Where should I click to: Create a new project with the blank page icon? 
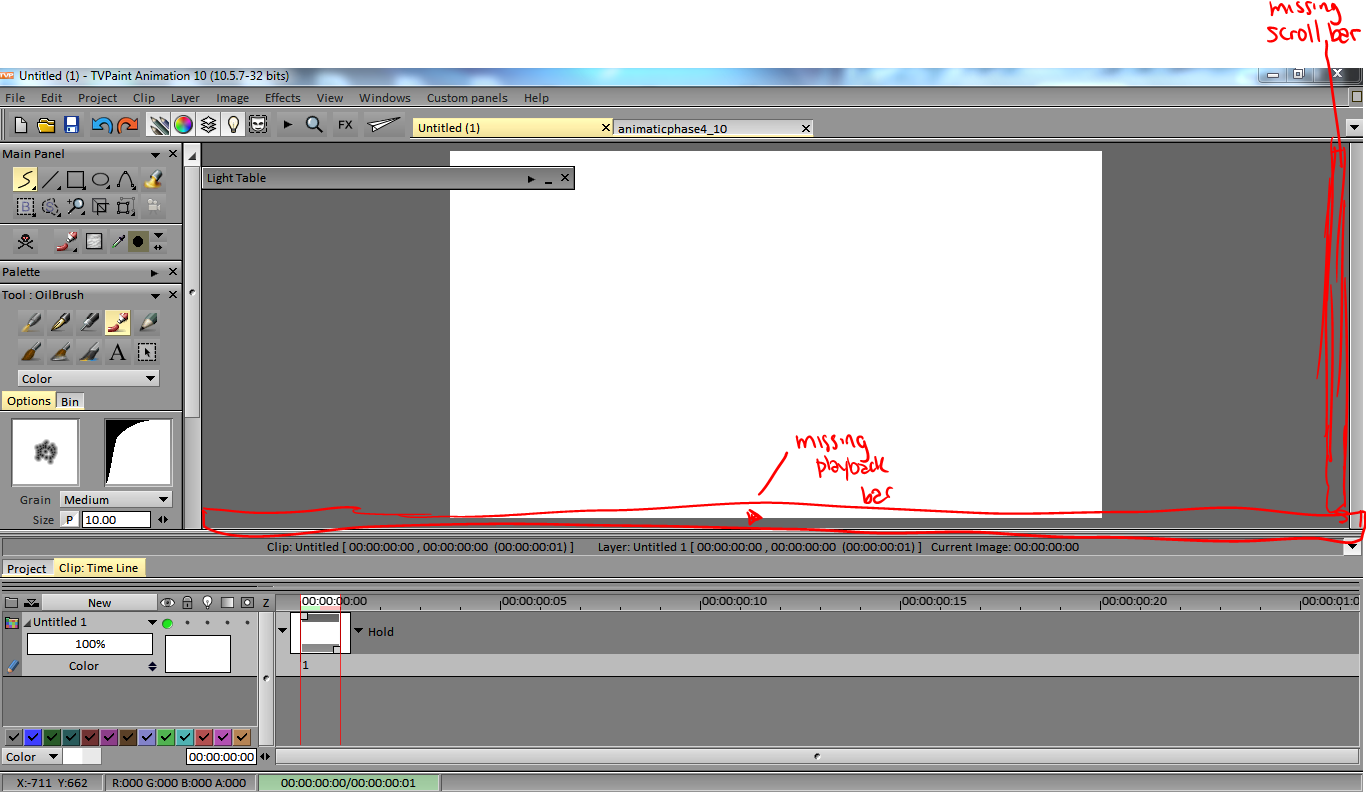pyautogui.click(x=20, y=125)
